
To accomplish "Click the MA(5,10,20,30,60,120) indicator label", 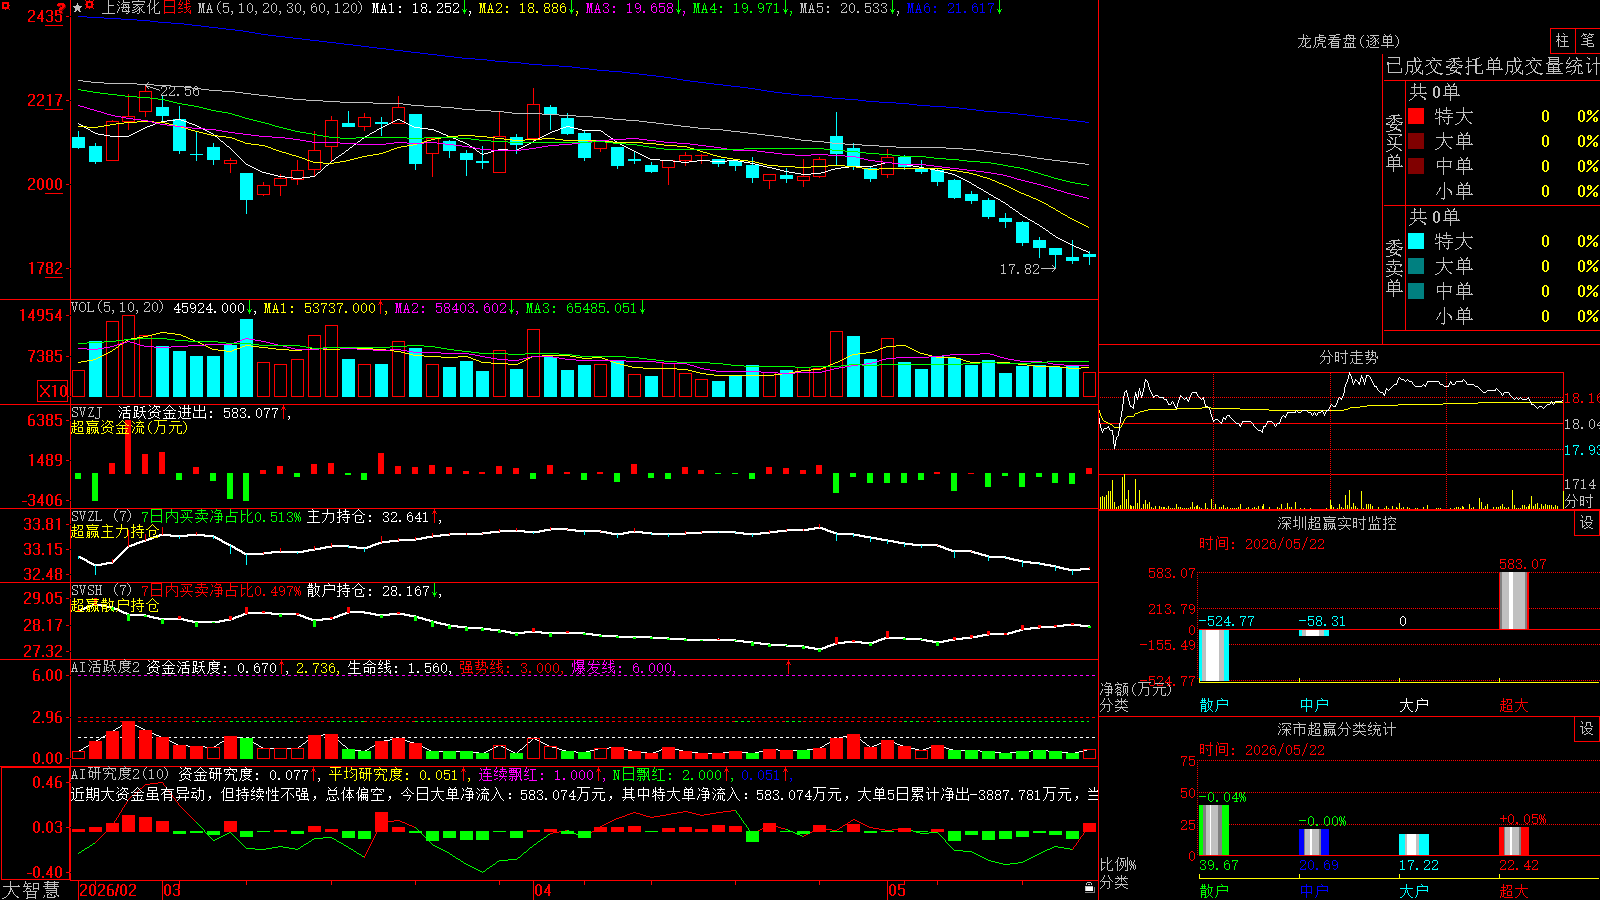I will [281, 8].
